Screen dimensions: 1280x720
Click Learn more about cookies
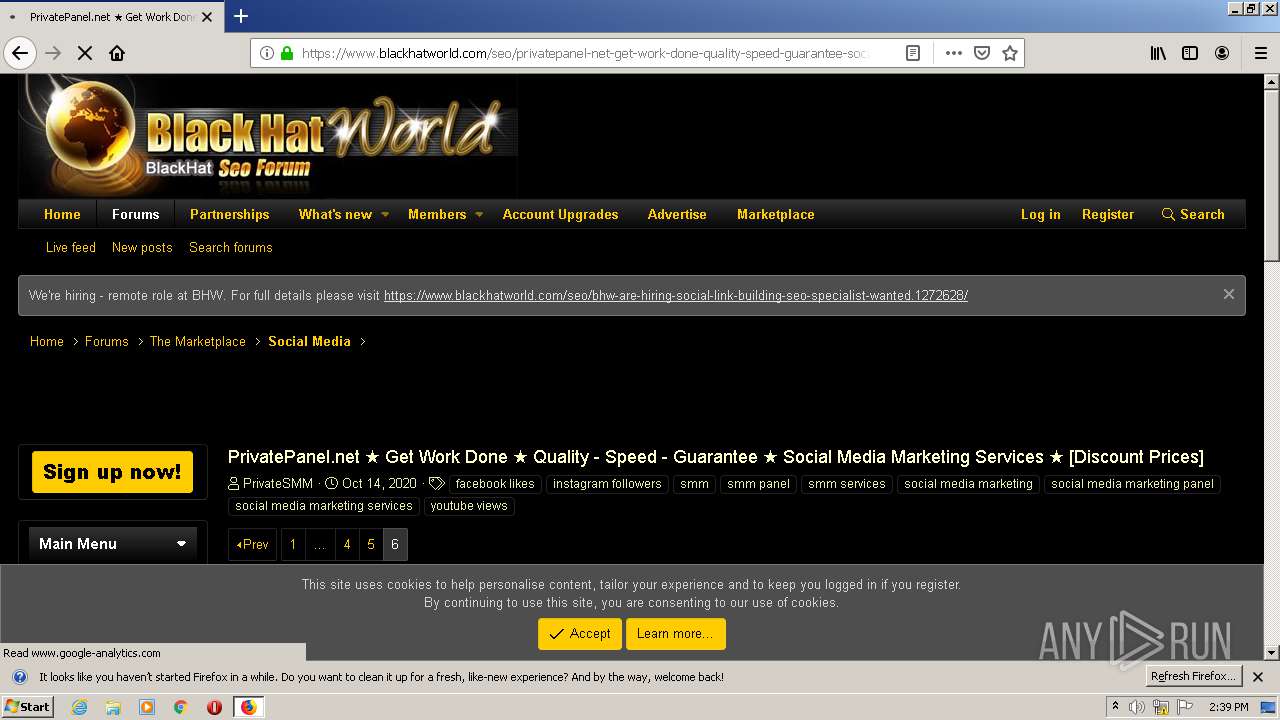click(675, 634)
